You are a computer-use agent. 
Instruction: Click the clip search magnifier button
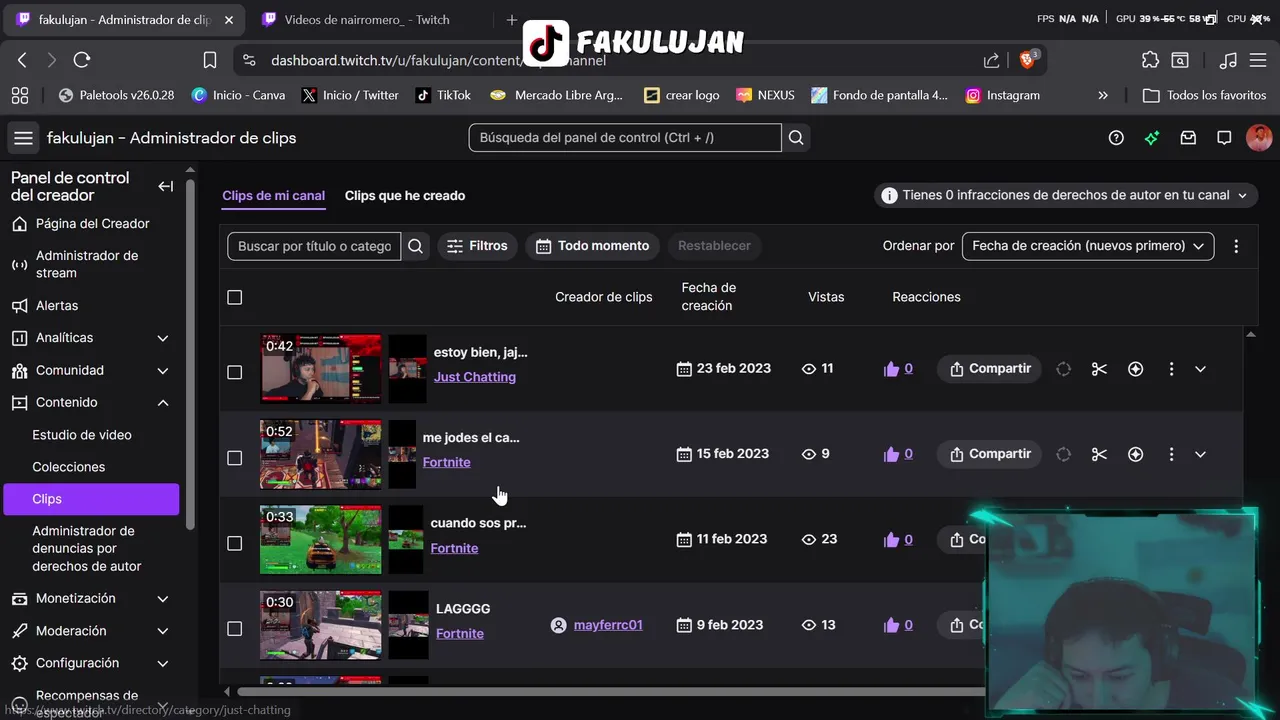click(x=416, y=246)
